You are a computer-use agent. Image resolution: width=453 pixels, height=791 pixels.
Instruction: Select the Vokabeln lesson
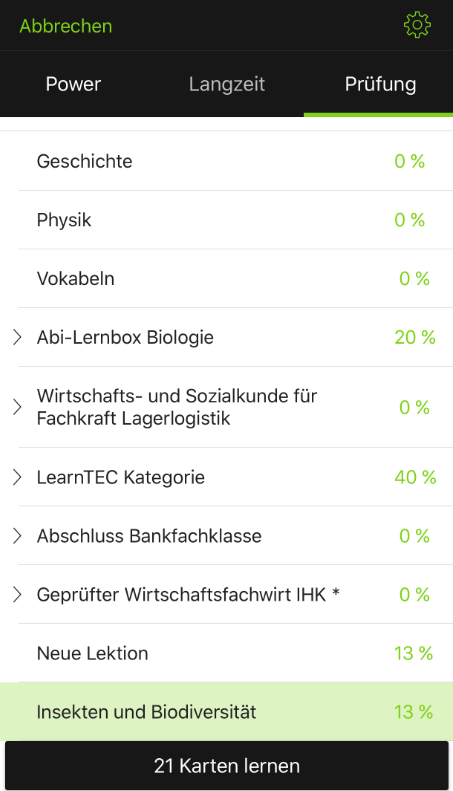point(226,278)
